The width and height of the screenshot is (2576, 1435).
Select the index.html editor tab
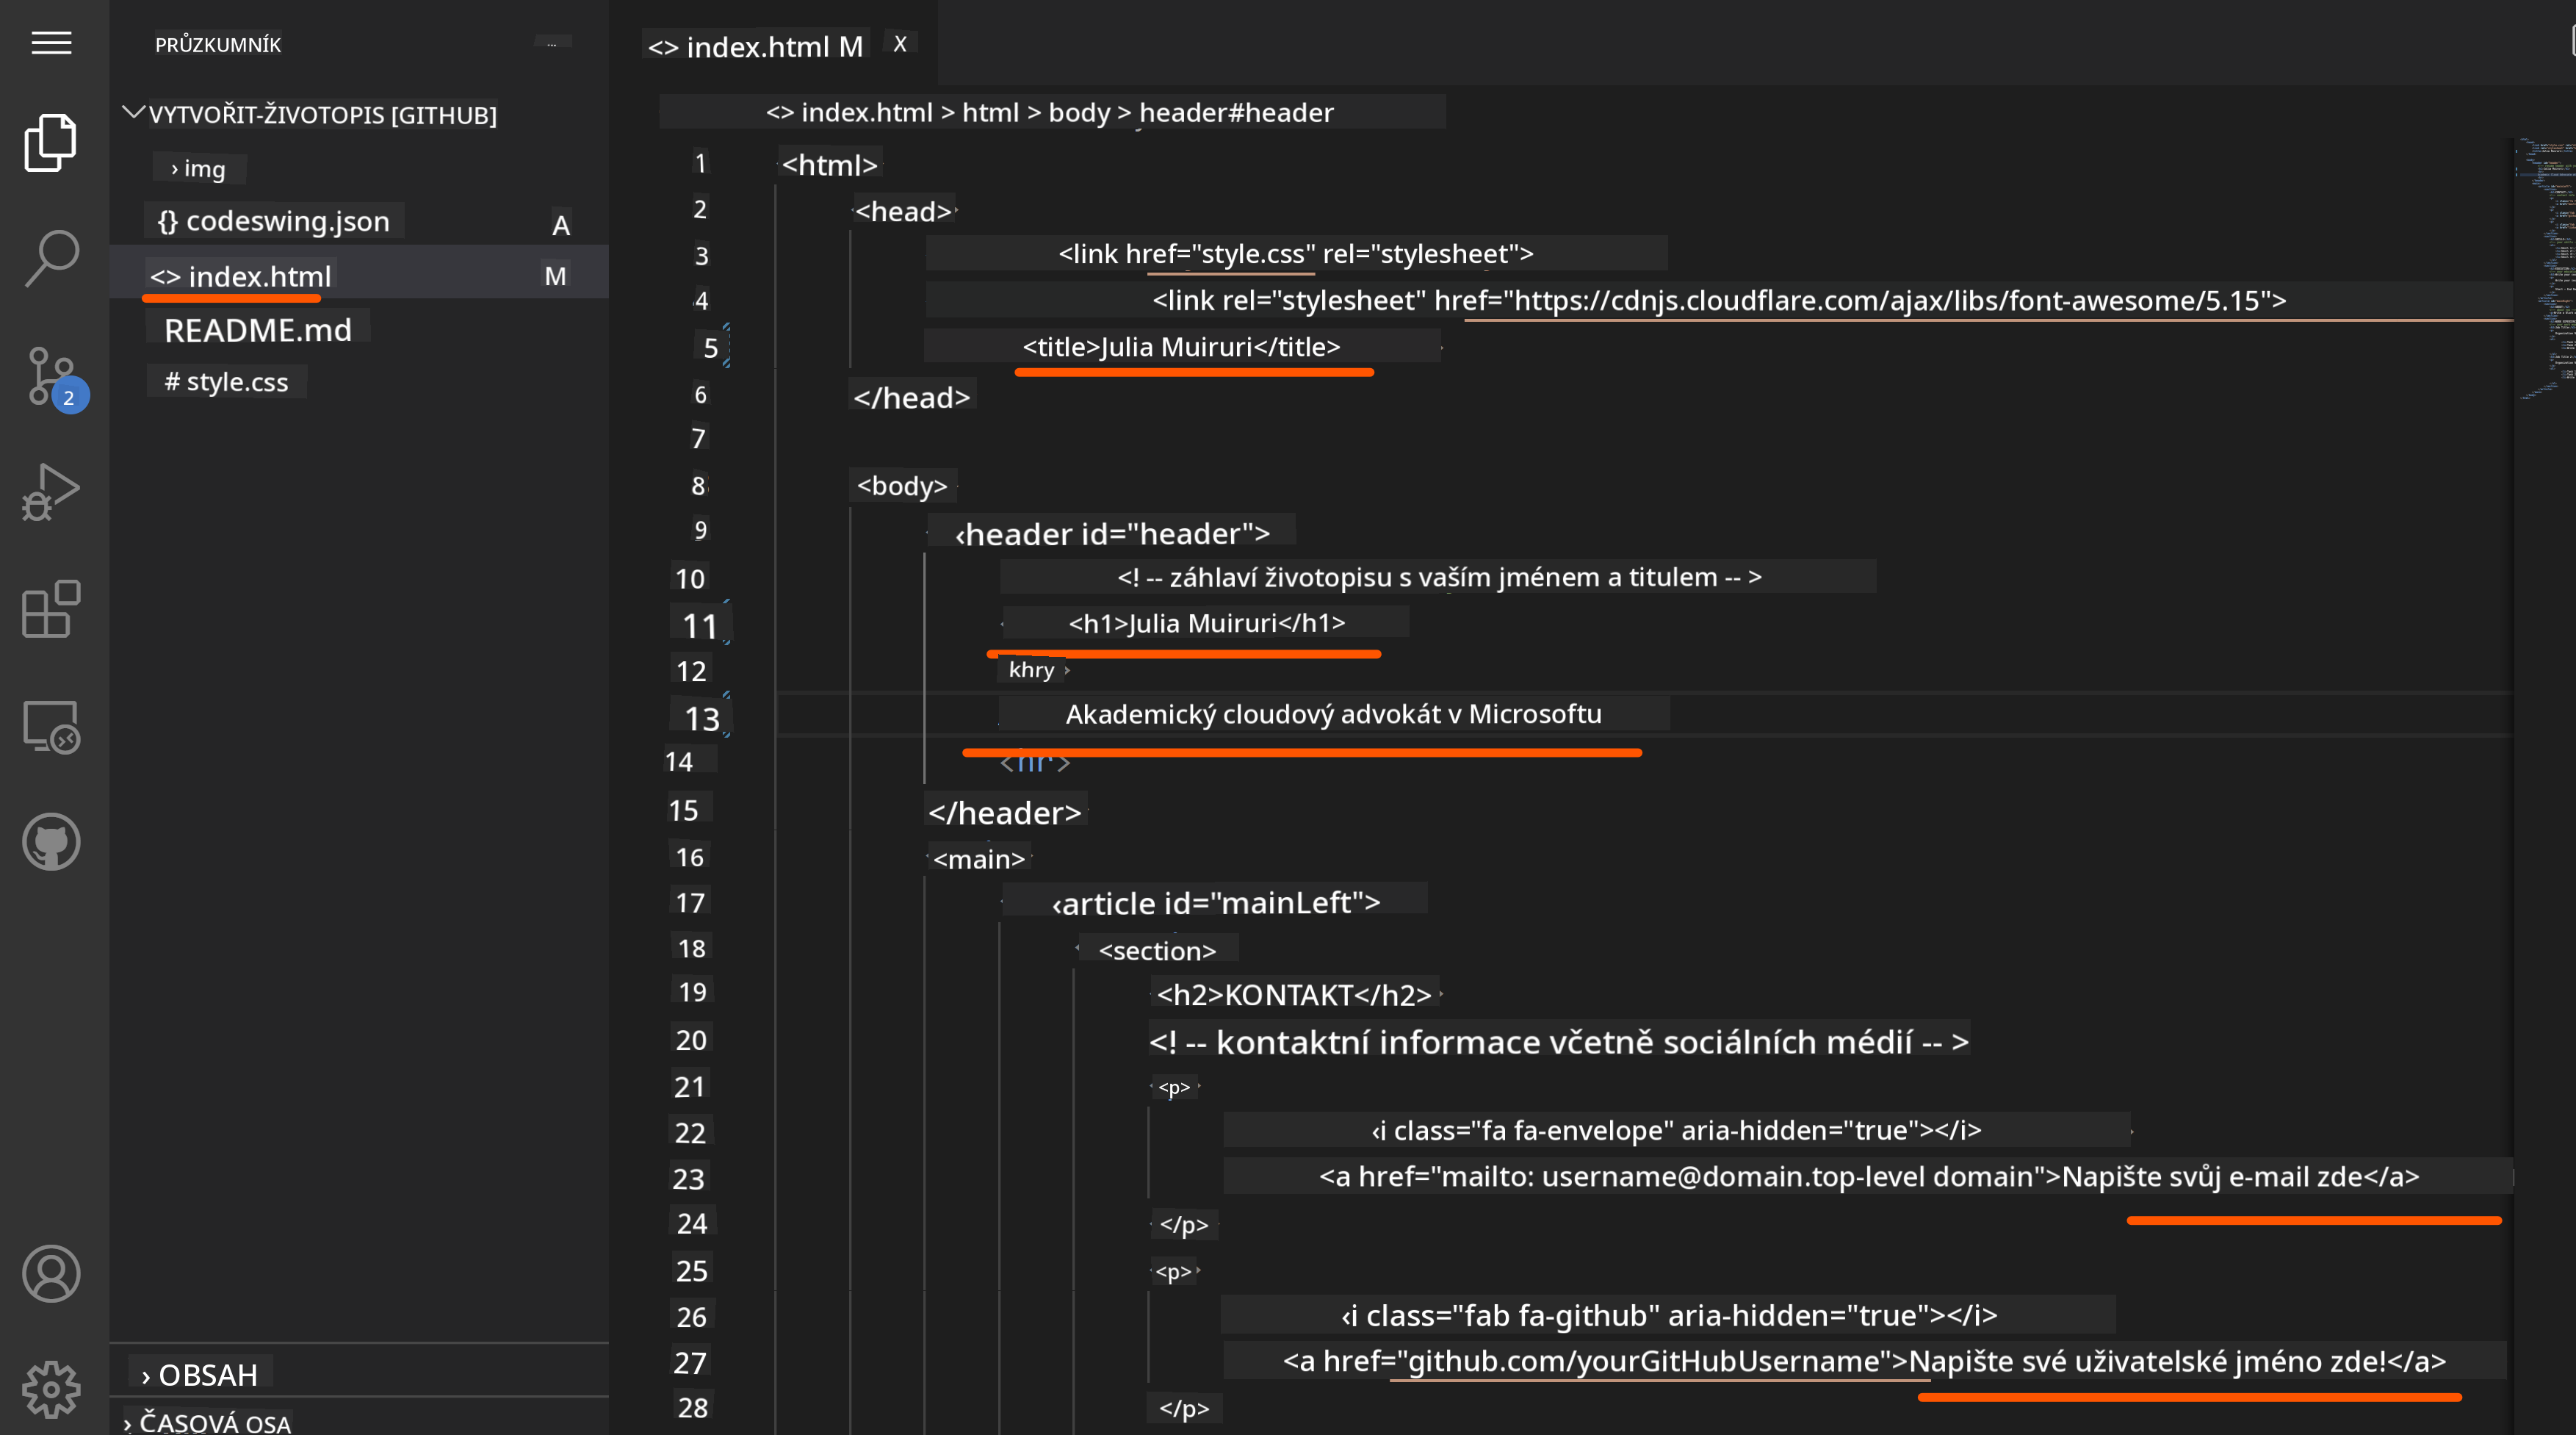pos(755,46)
